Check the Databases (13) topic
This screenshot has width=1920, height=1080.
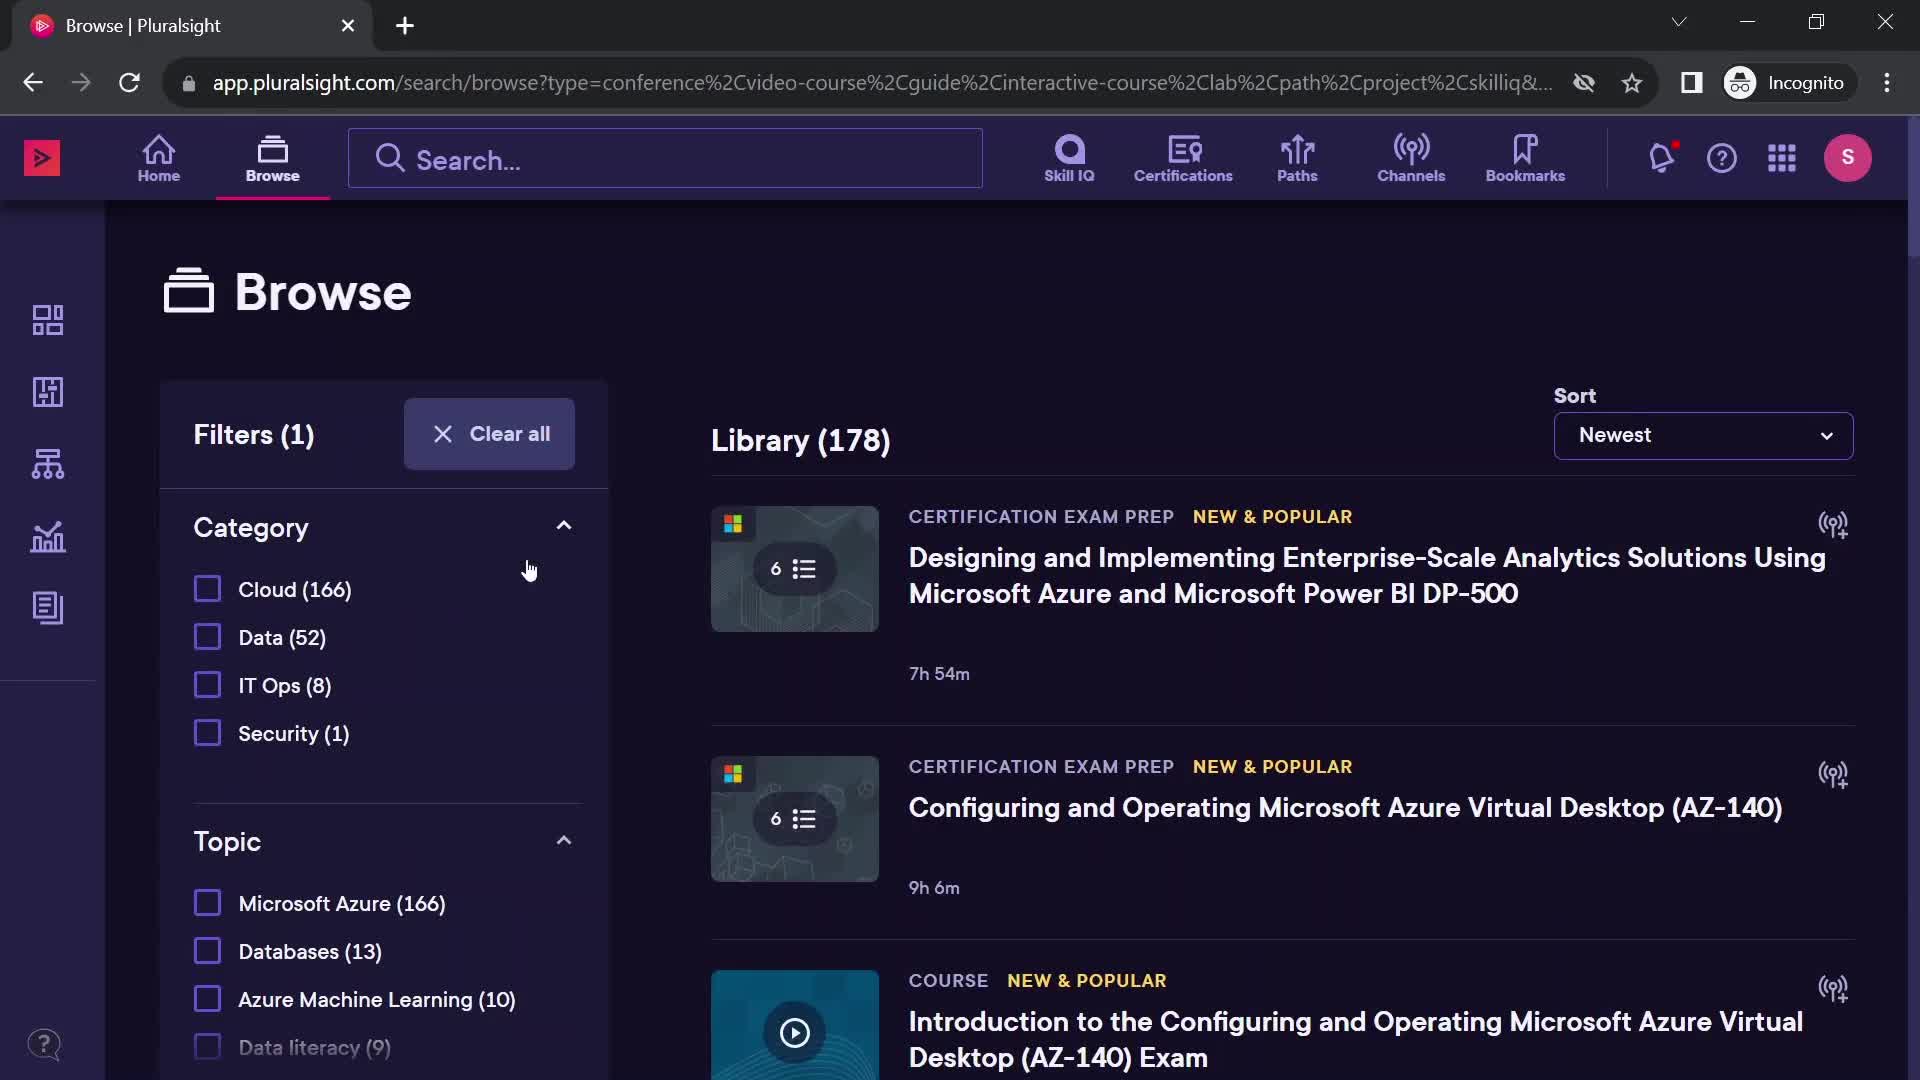pos(207,951)
